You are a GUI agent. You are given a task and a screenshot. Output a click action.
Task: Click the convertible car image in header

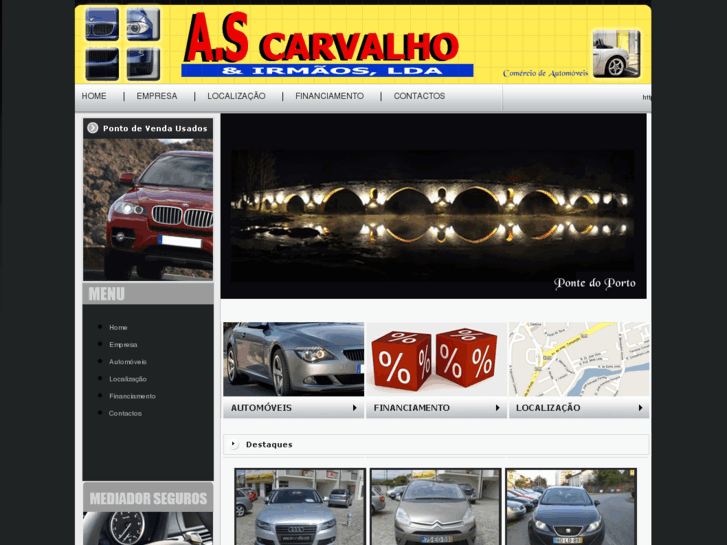pyautogui.click(x=616, y=54)
